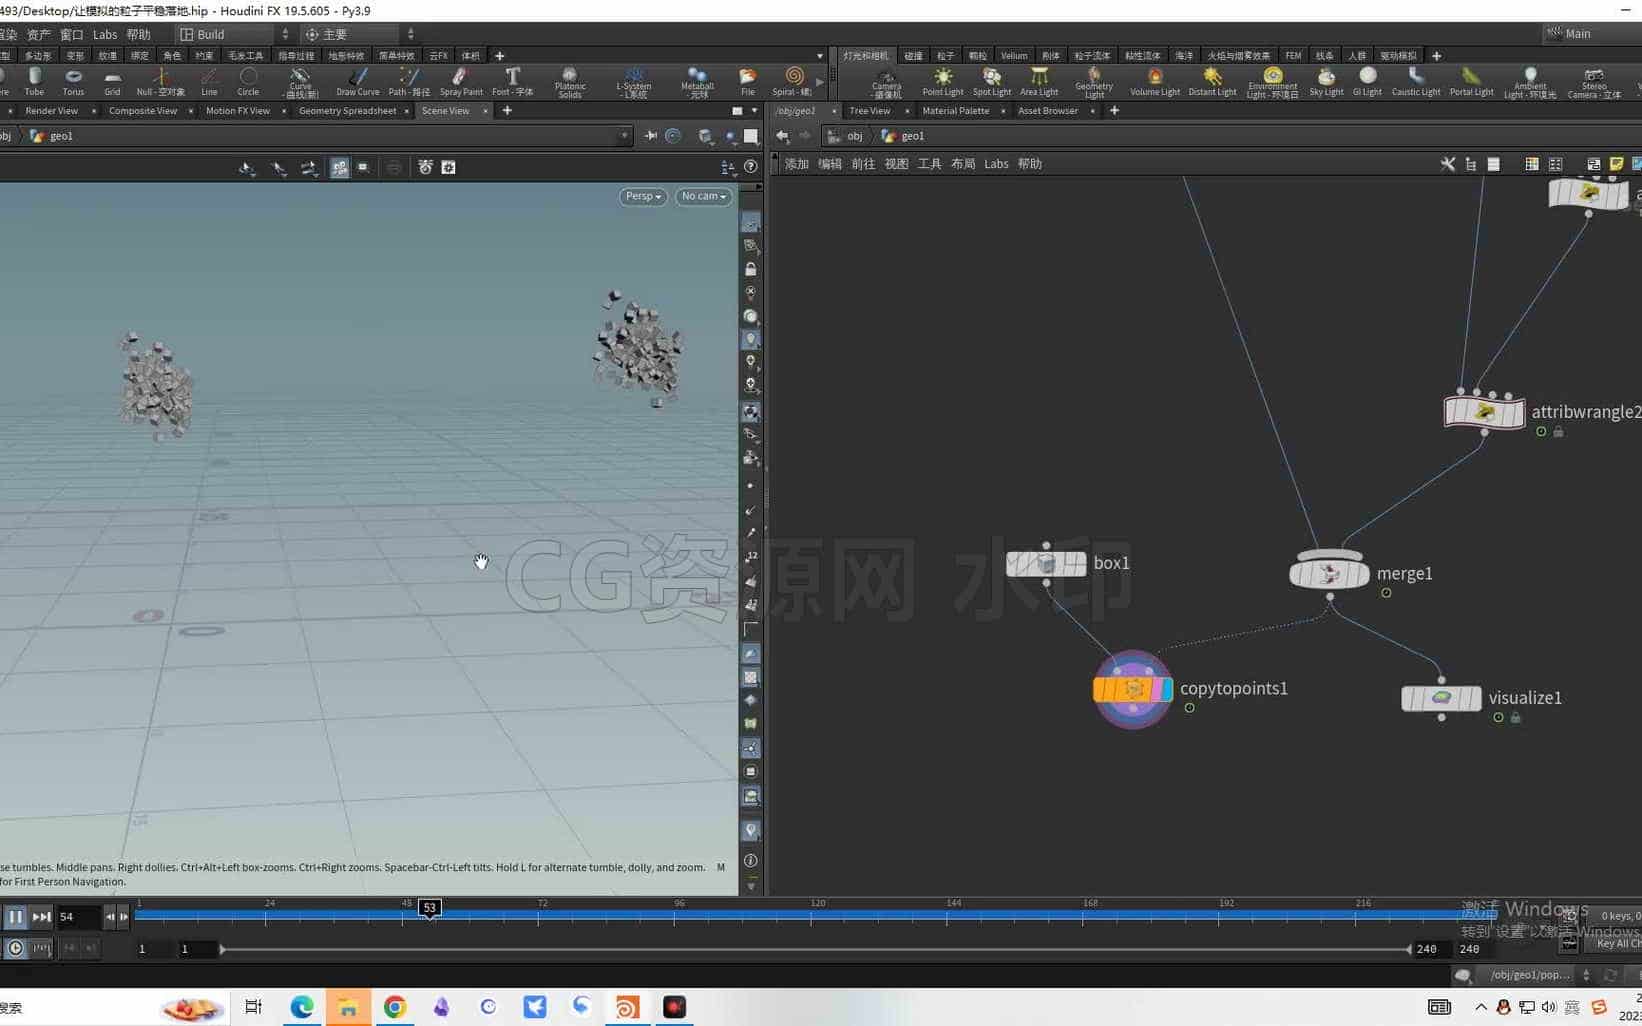Add Platonic Solids from the shelf

(570, 83)
